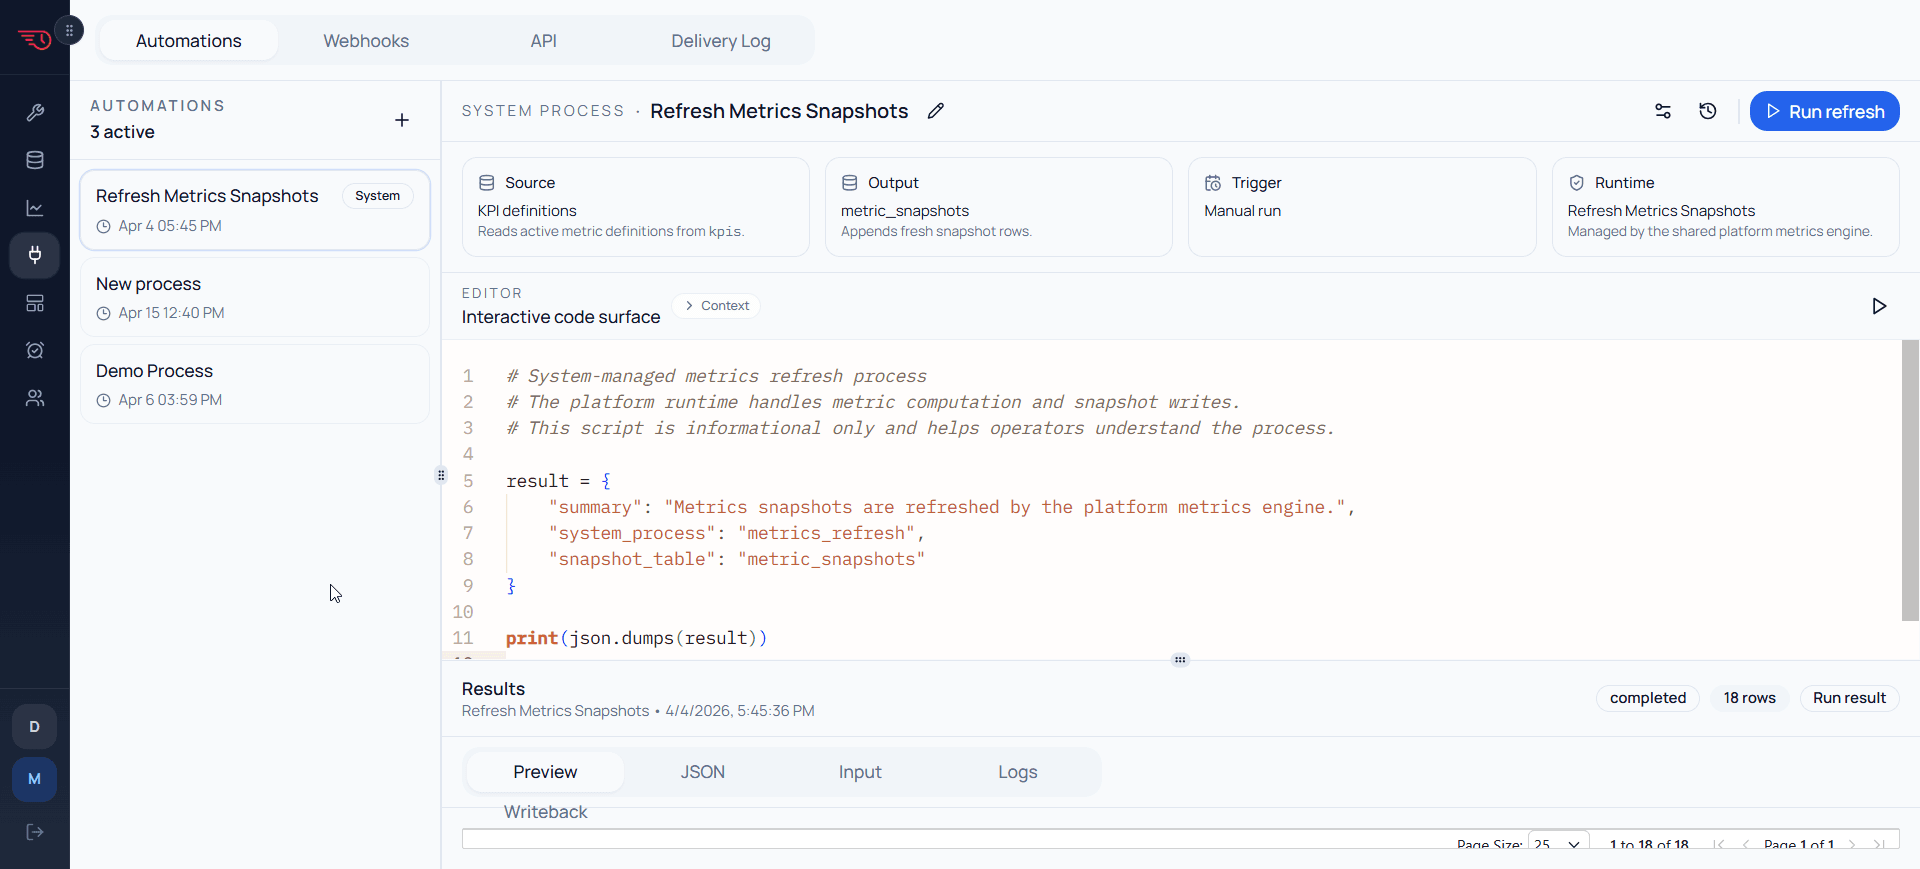
Task: Click the Manual run trigger text
Action: 1242,211
